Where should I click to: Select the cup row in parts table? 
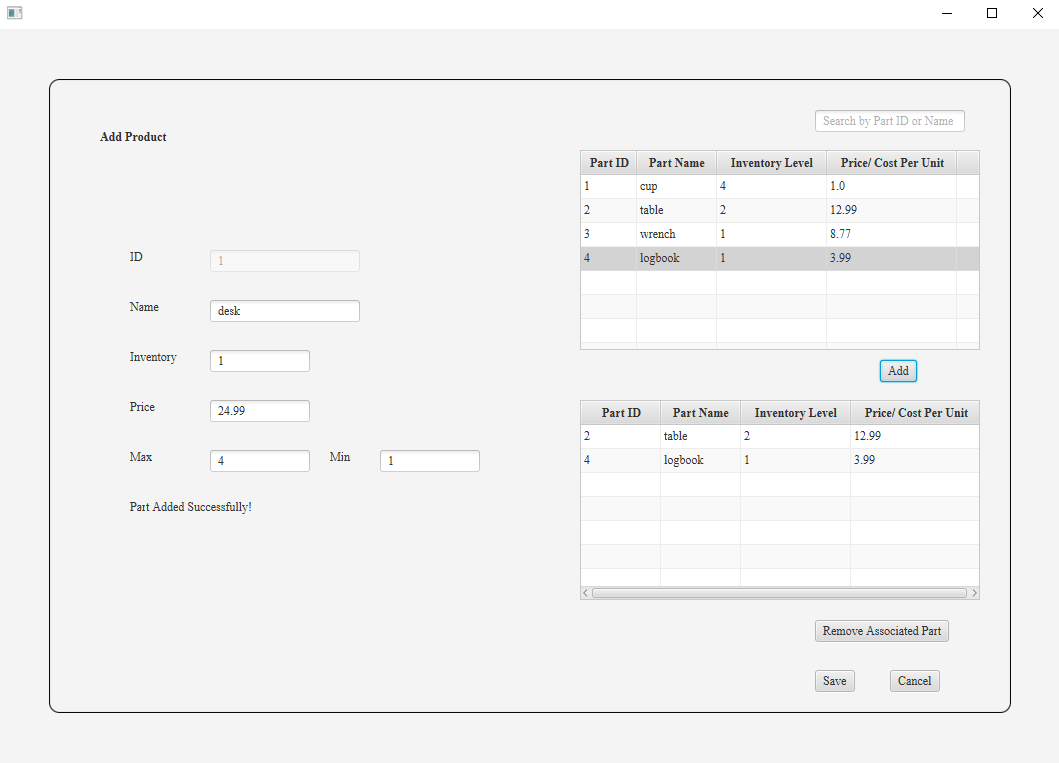(700, 186)
